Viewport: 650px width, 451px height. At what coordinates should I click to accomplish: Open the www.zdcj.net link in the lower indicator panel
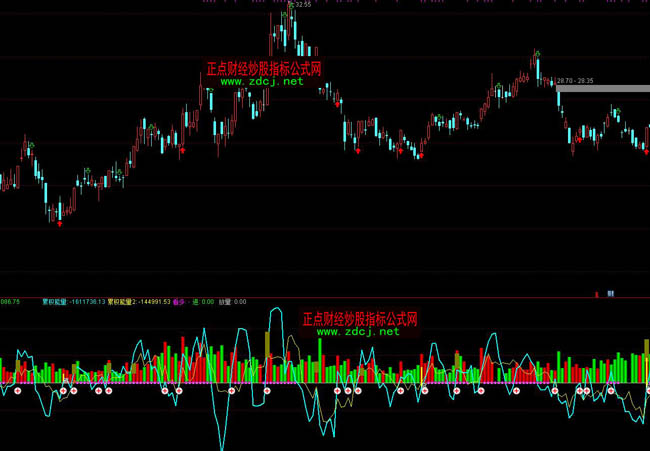[x=358, y=331]
